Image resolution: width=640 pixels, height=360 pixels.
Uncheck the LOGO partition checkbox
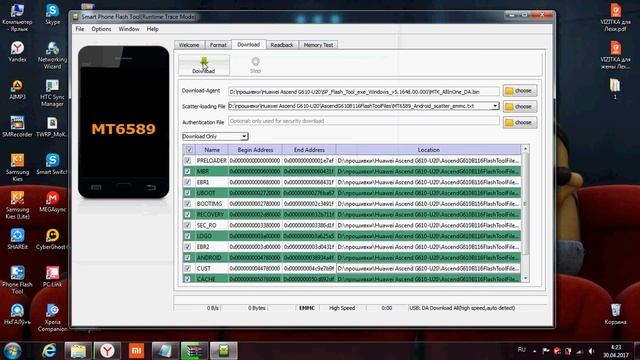(187, 236)
